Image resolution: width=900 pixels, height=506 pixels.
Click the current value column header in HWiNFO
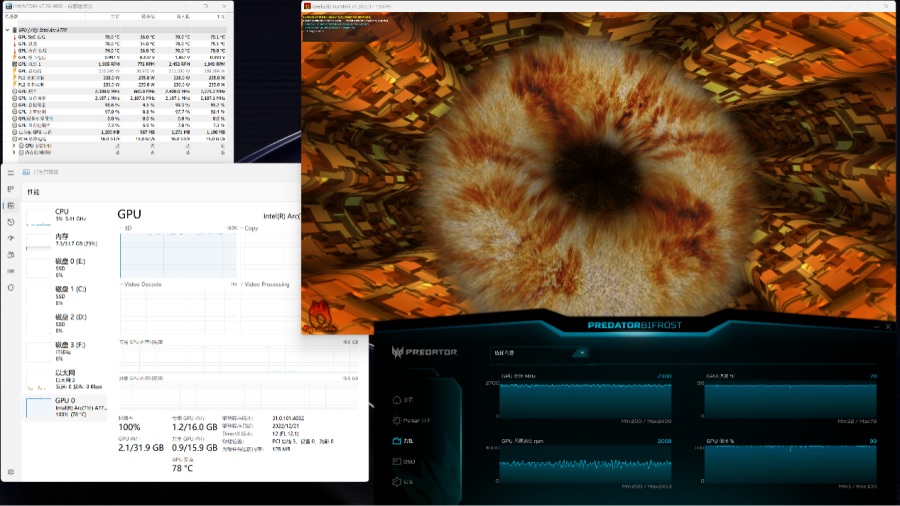click(103, 17)
